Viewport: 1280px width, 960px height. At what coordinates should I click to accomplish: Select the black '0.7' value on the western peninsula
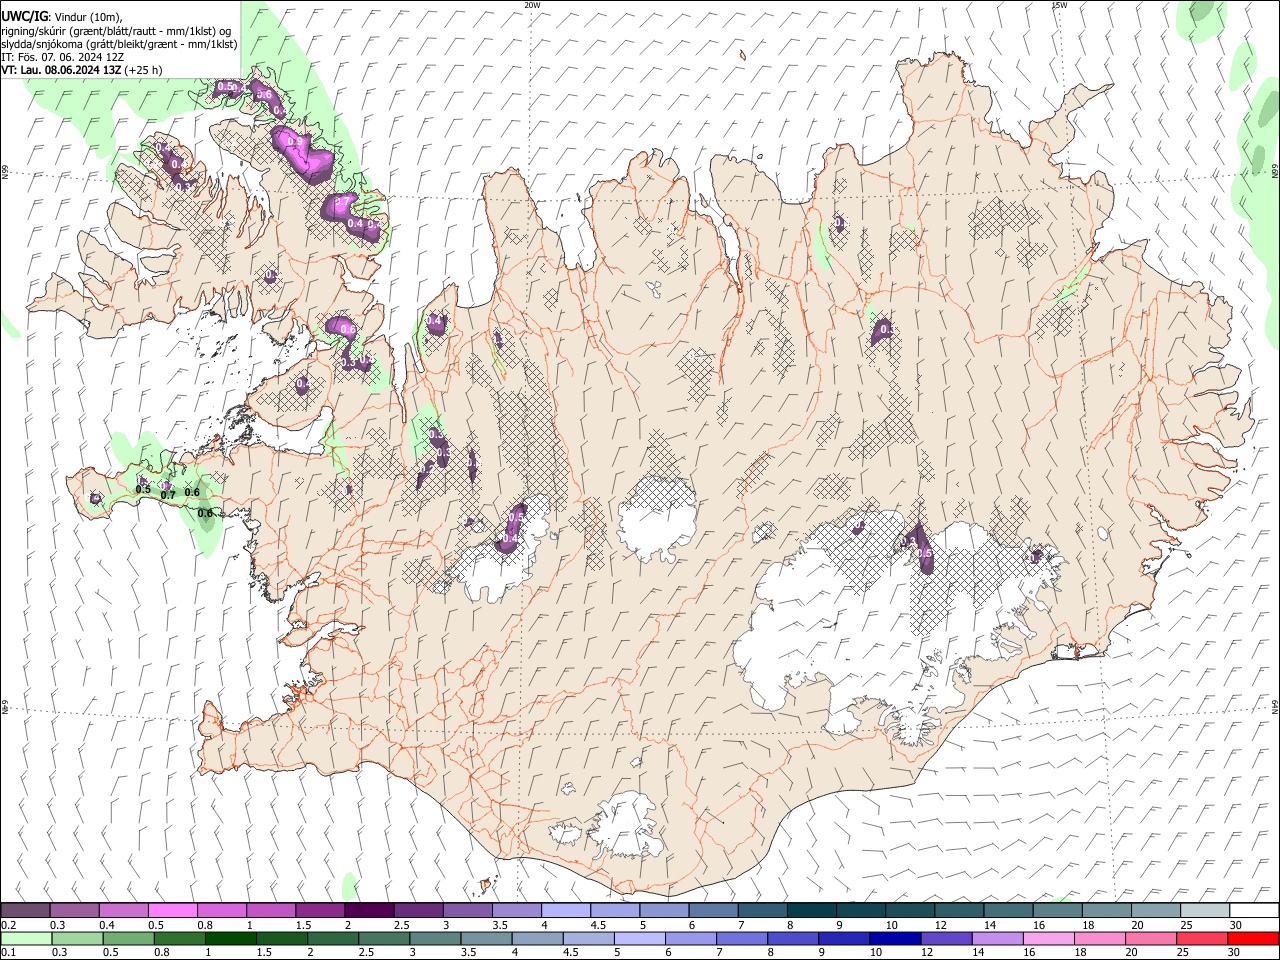click(168, 495)
